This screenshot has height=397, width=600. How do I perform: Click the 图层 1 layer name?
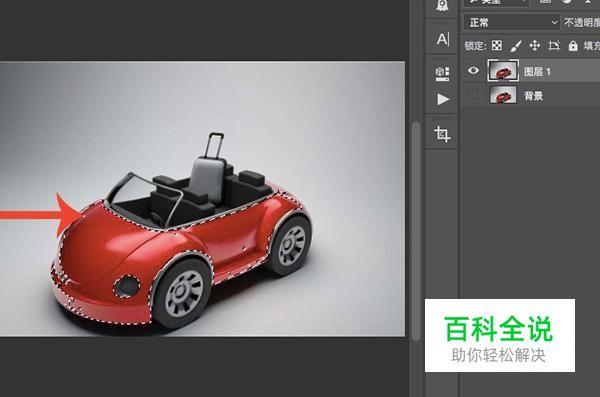coord(537,72)
